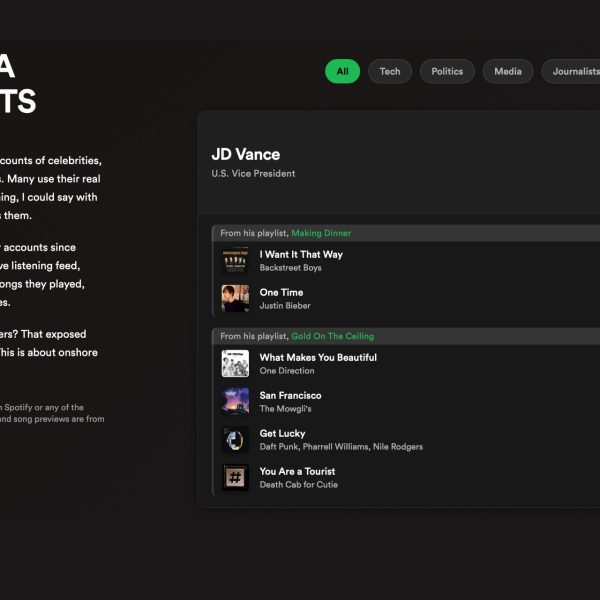Image resolution: width=600 pixels, height=600 pixels.
Task: Click Get Lucky album art thumbnail
Action: [x=235, y=439]
